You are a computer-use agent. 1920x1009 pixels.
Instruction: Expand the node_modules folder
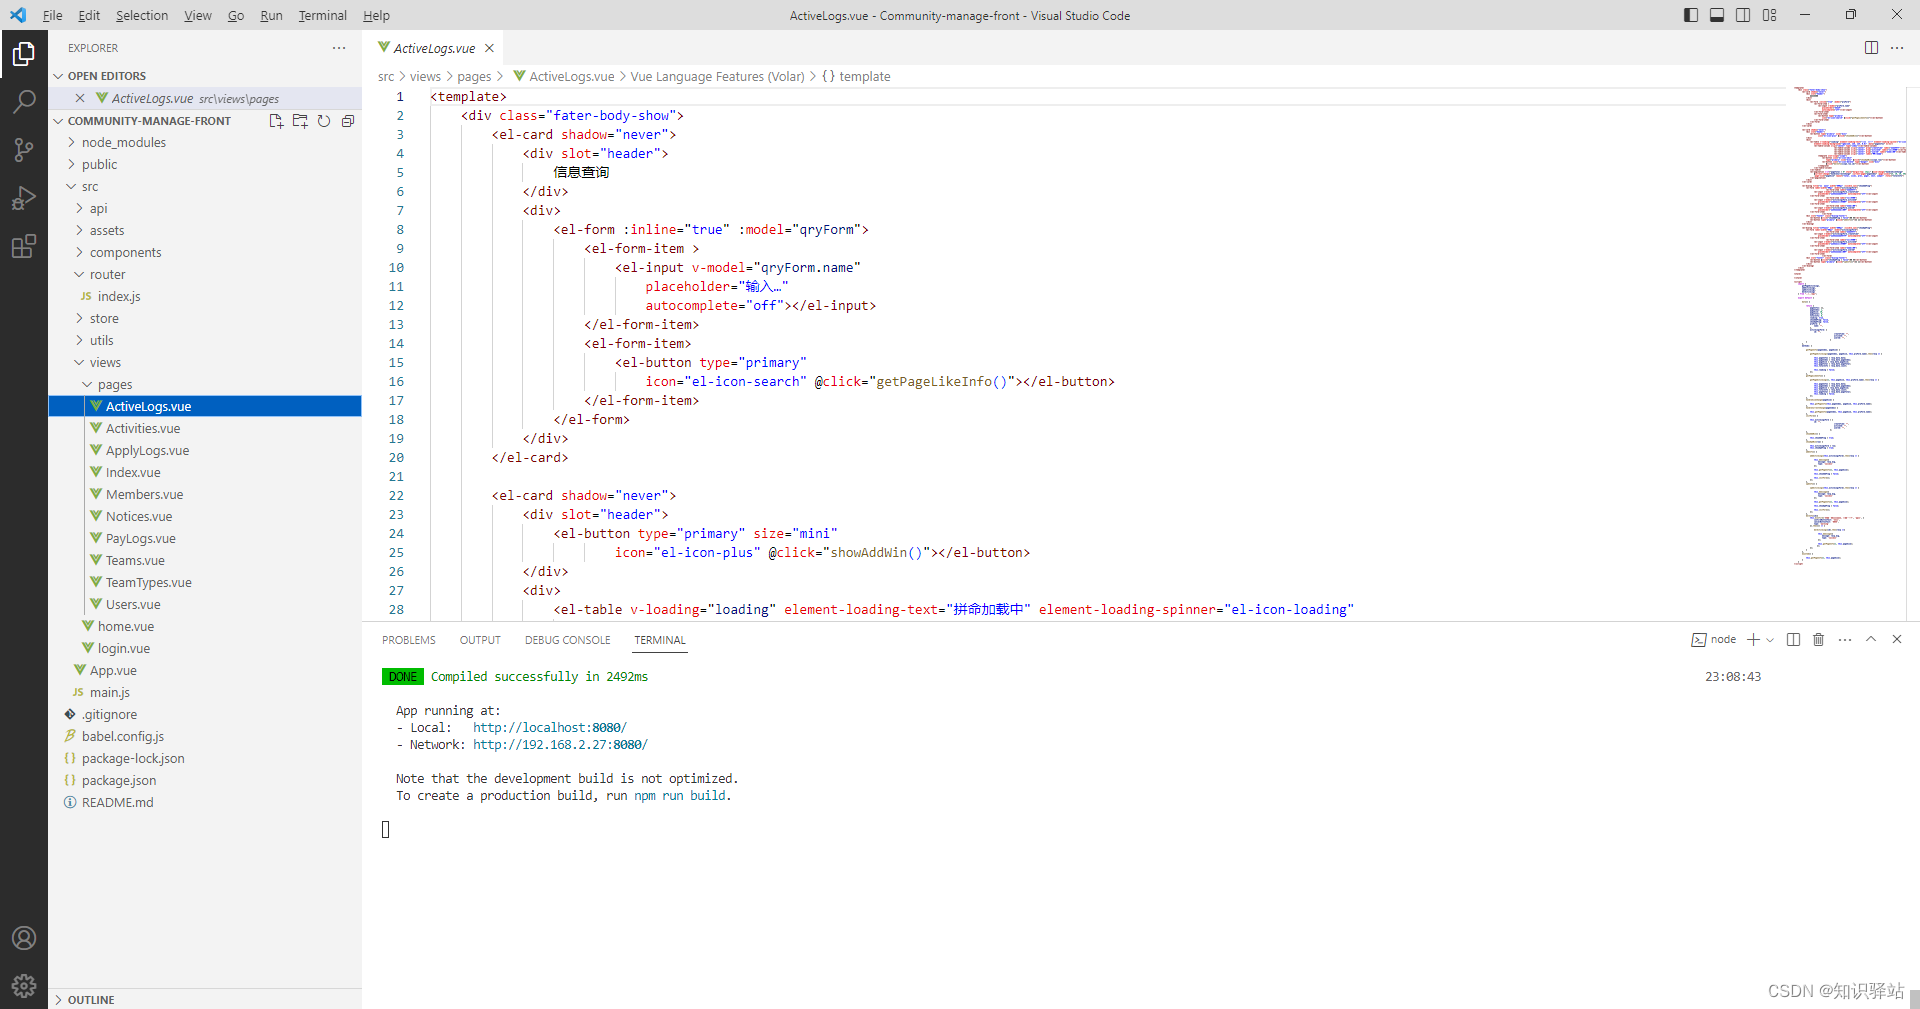click(x=205, y=143)
